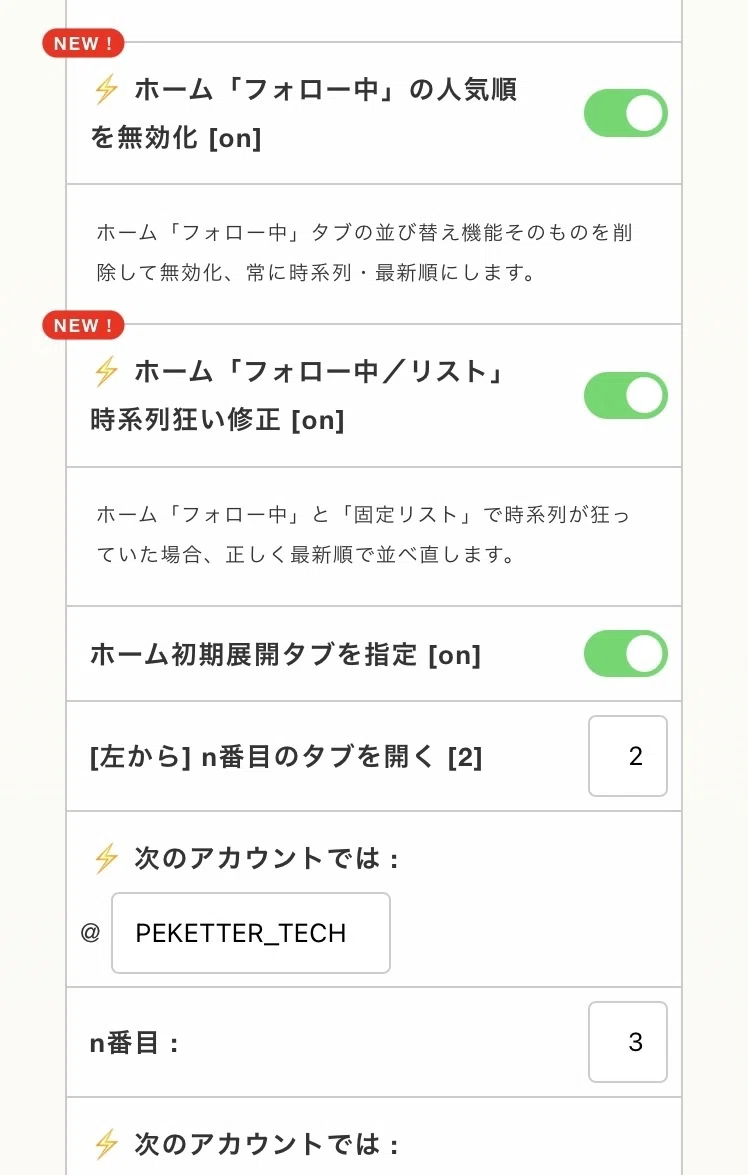
Task: Click description about 並び替え機能 removal
Action: pyautogui.click(x=364, y=253)
